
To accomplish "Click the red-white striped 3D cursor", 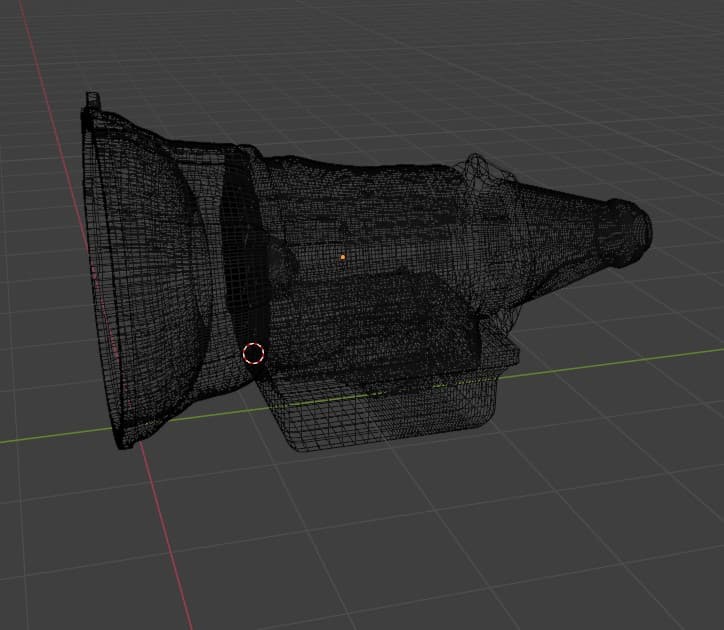I will click(x=253, y=354).
